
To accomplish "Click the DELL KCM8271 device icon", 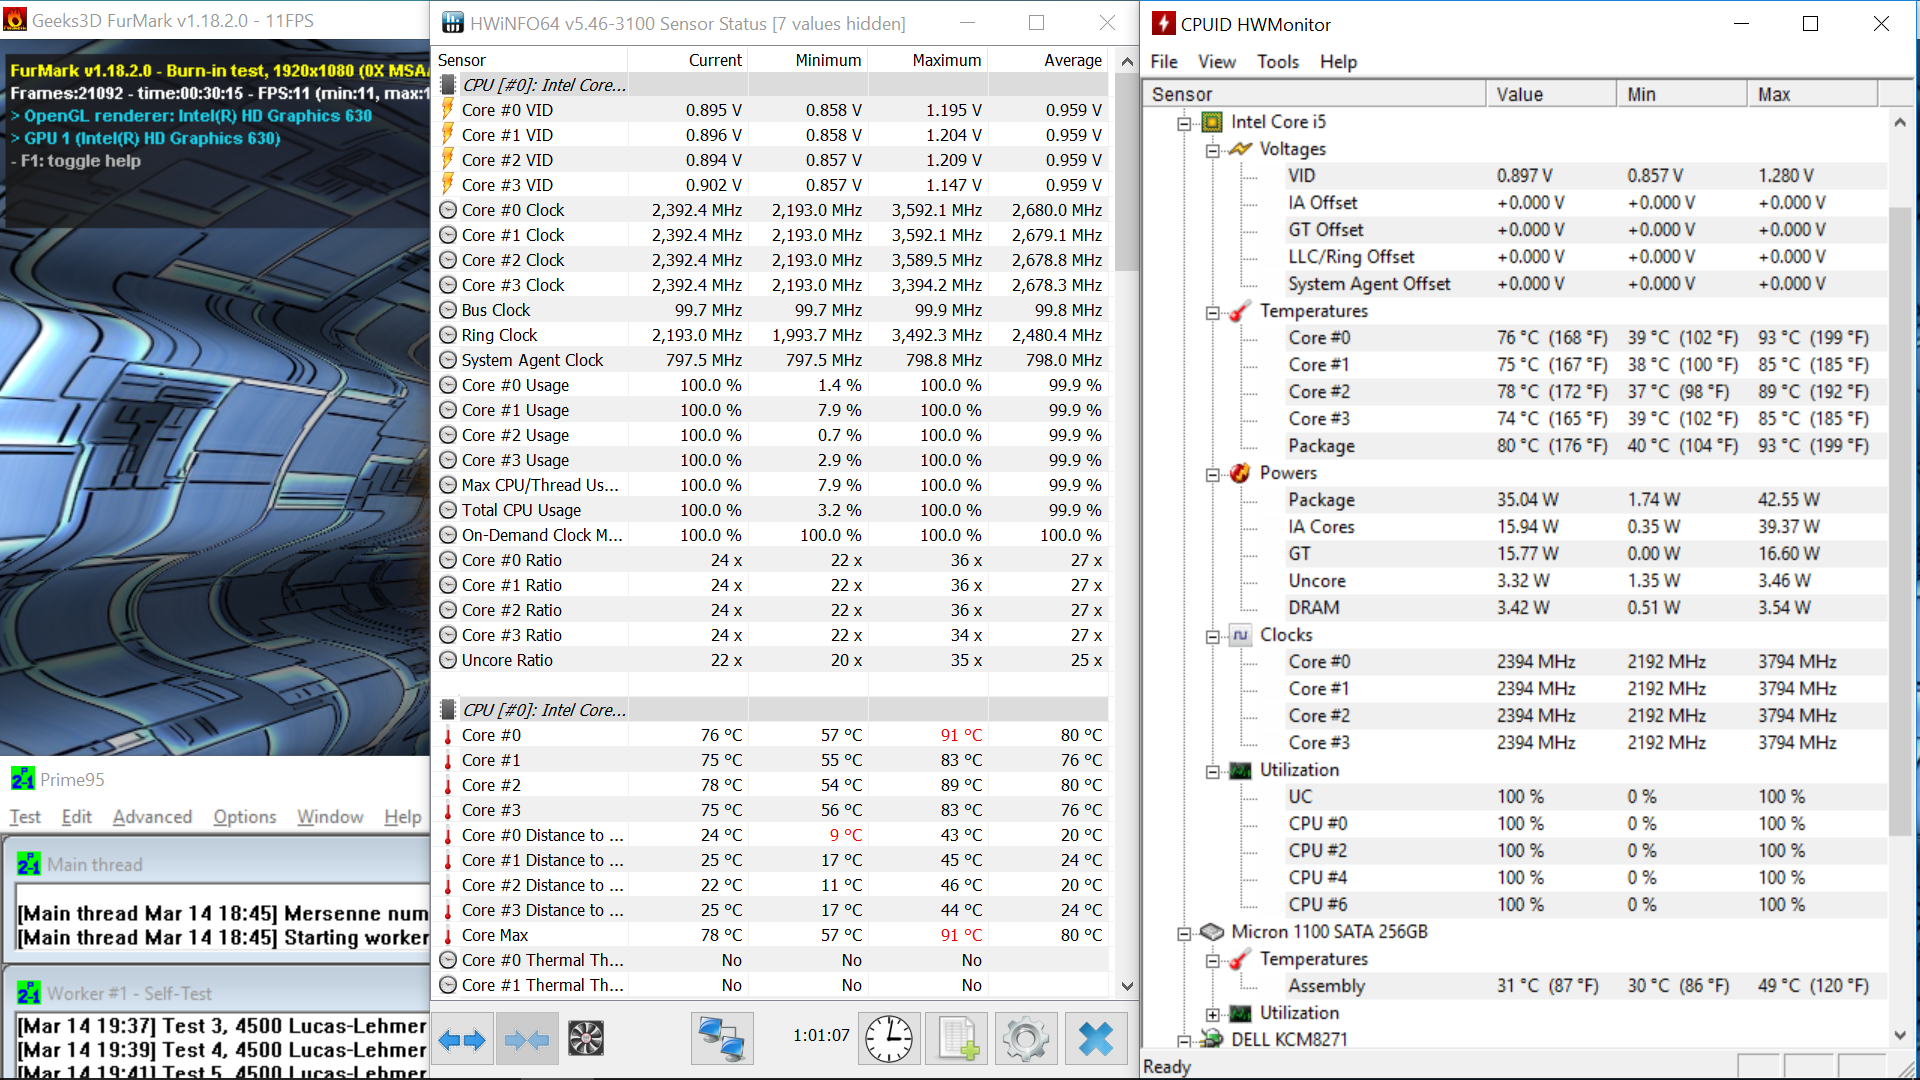I will (x=1212, y=1040).
